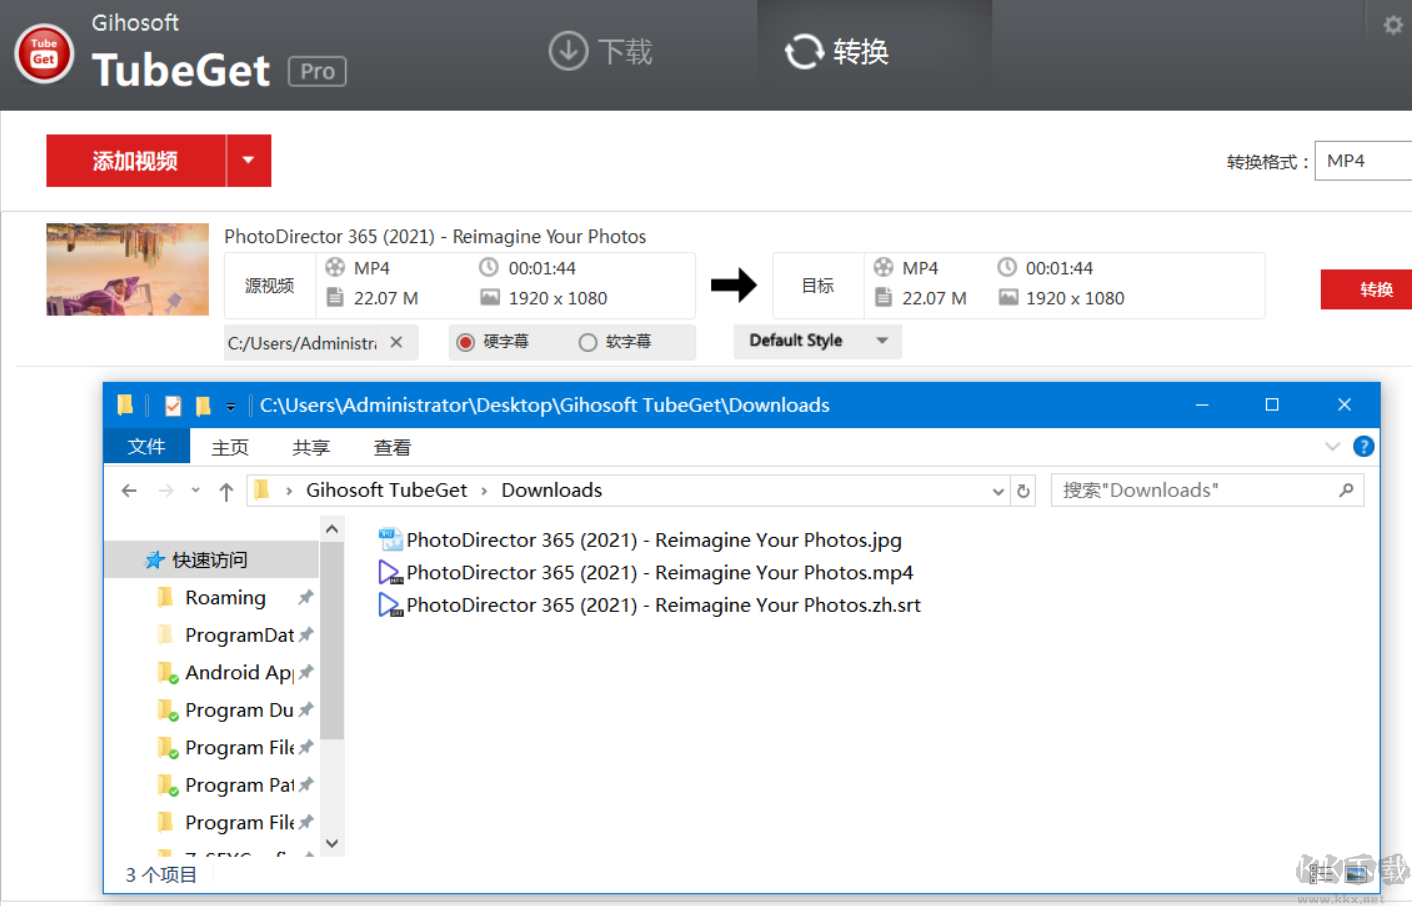This screenshot has width=1412, height=906.
Task: Maximize the Explorer window
Action: [x=1272, y=404]
